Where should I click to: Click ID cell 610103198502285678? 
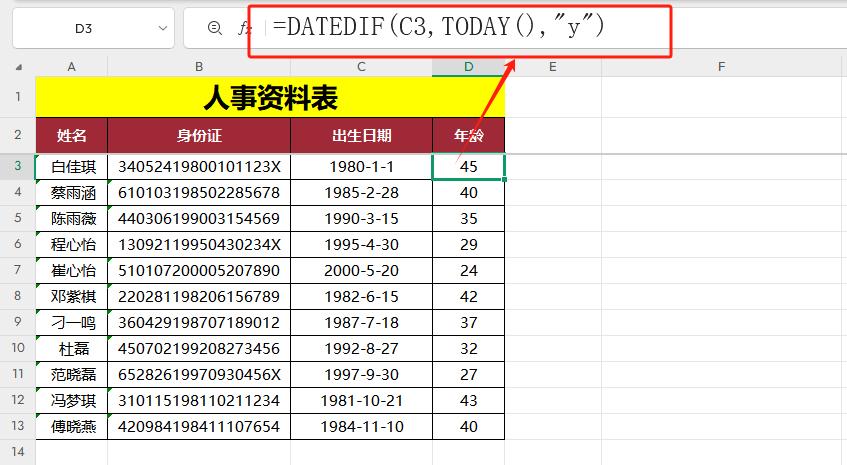199,193
